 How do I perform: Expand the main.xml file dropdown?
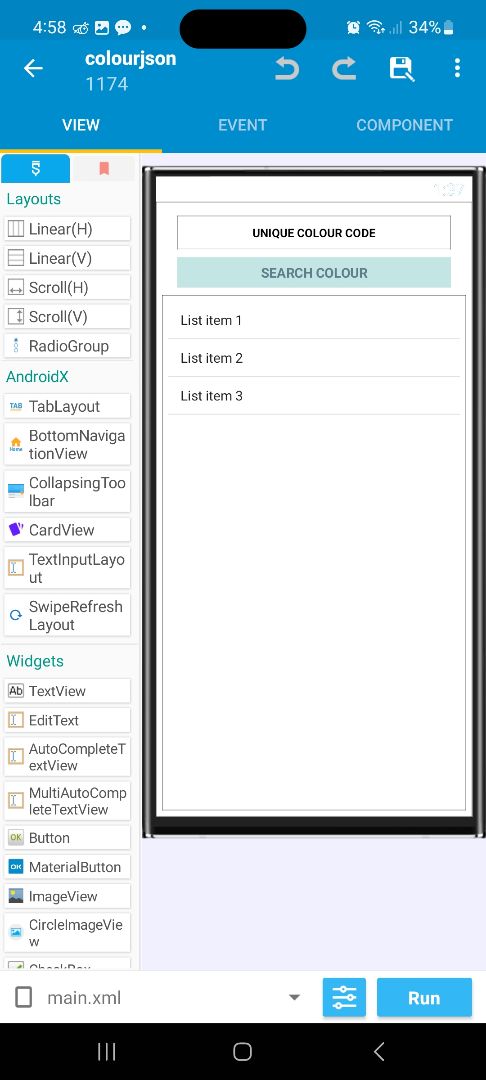tap(294, 997)
